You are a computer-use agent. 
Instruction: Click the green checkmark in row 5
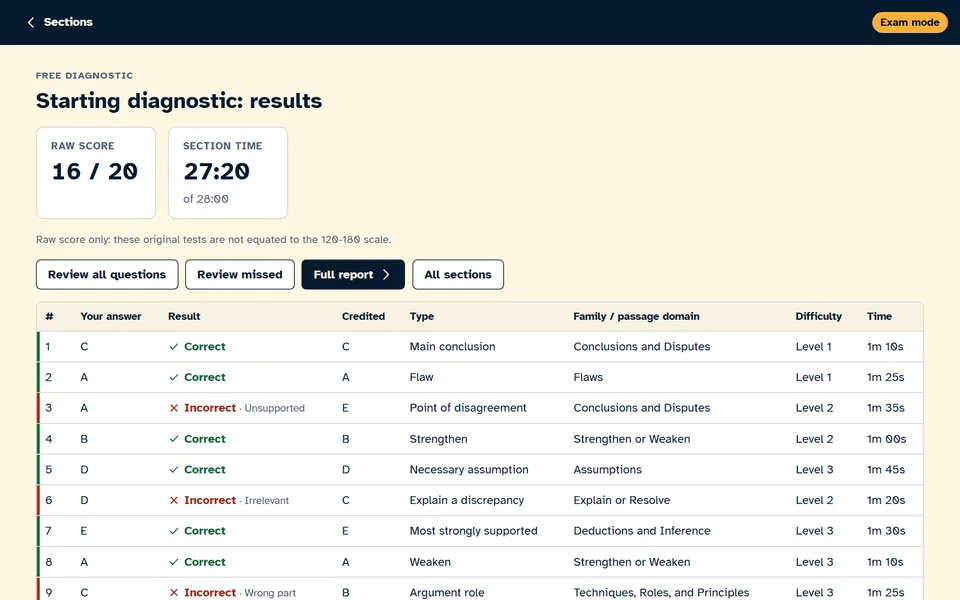[x=174, y=470]
